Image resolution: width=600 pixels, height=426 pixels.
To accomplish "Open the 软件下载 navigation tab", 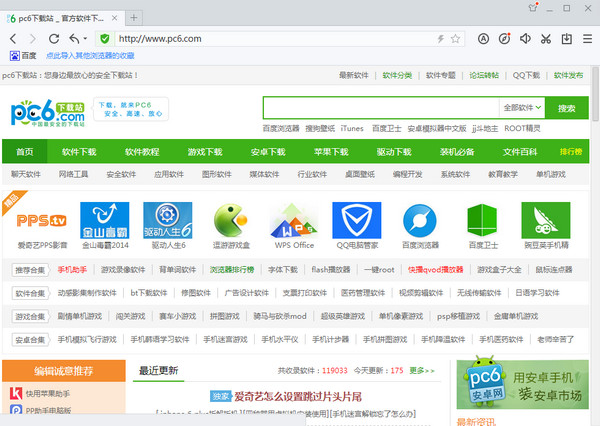I will 79,152.
